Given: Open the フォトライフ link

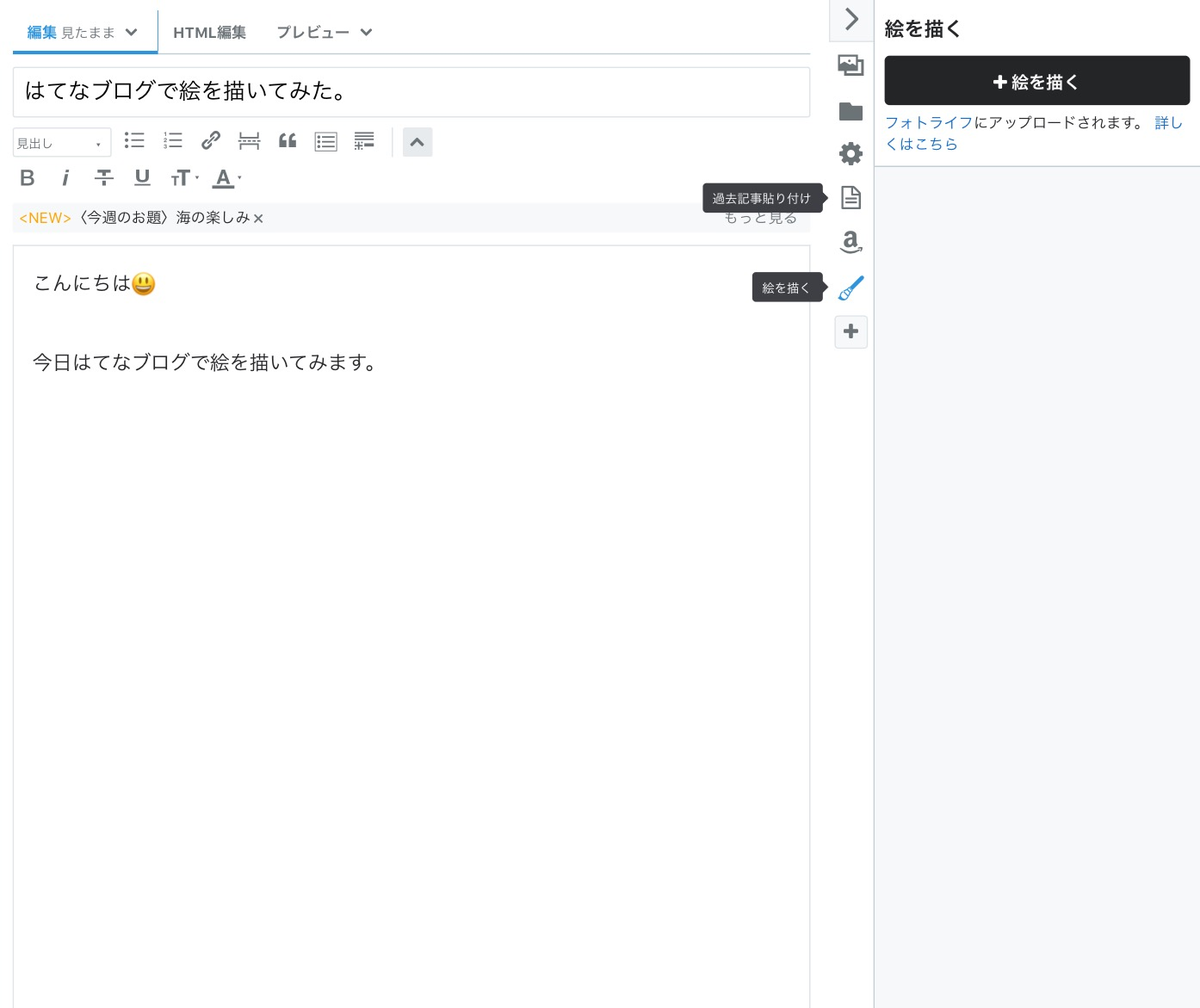Looking at the screenshot, I should (929, 122).
